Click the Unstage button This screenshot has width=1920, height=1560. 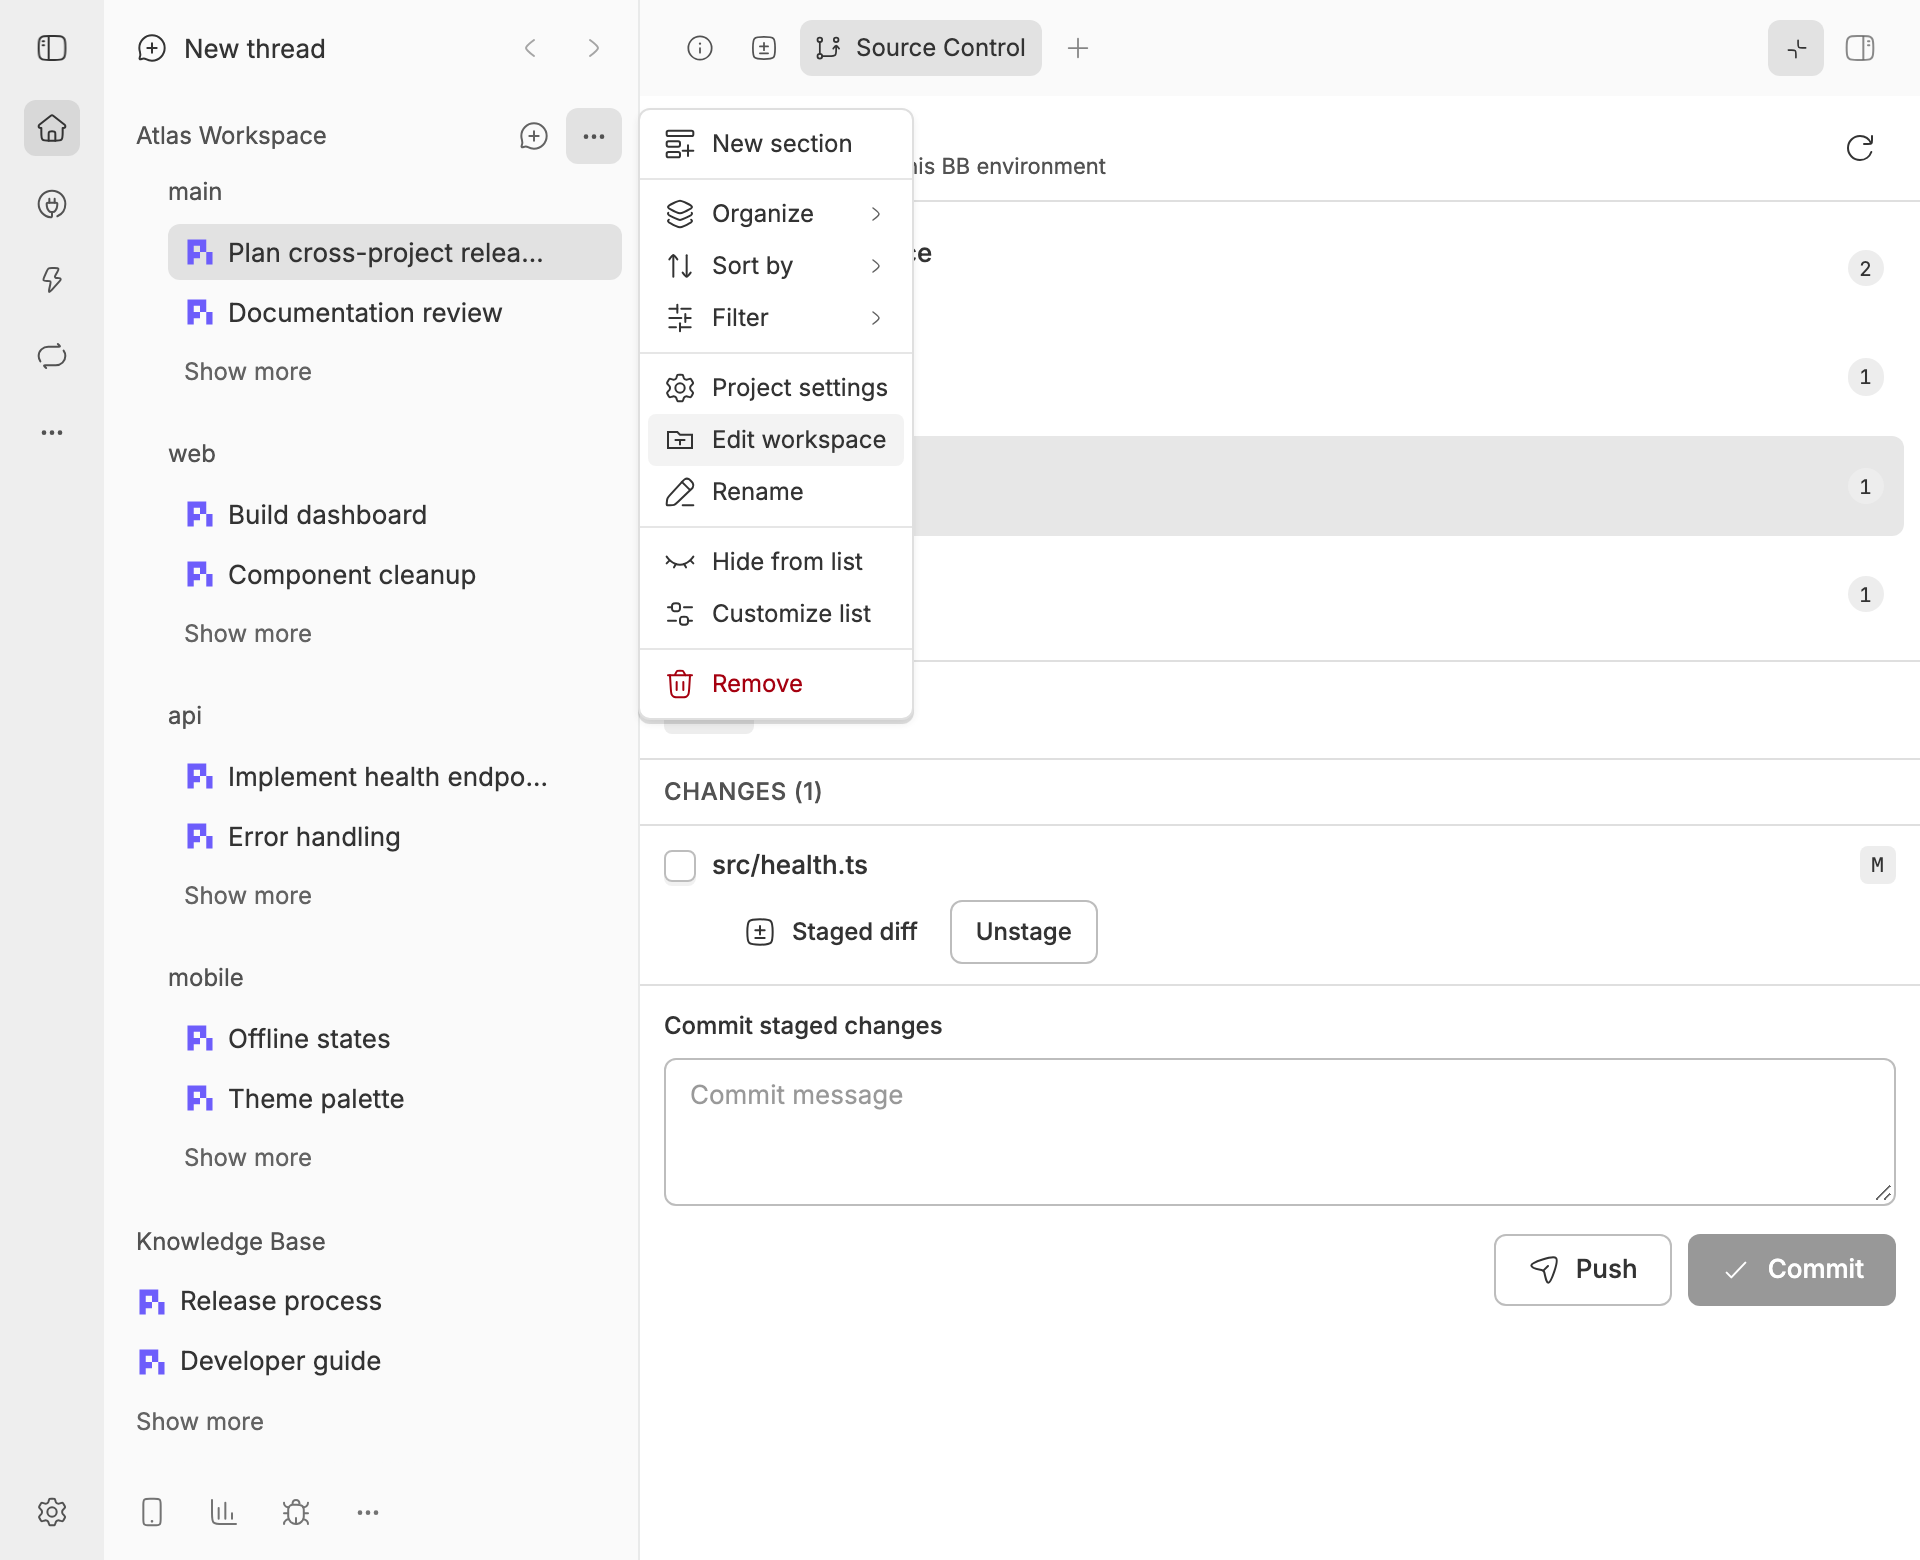(1024, 932)
